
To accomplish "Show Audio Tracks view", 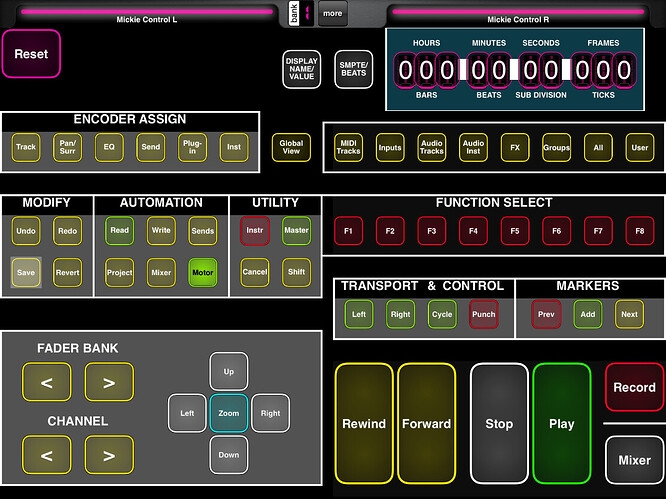I will [432, 147].
